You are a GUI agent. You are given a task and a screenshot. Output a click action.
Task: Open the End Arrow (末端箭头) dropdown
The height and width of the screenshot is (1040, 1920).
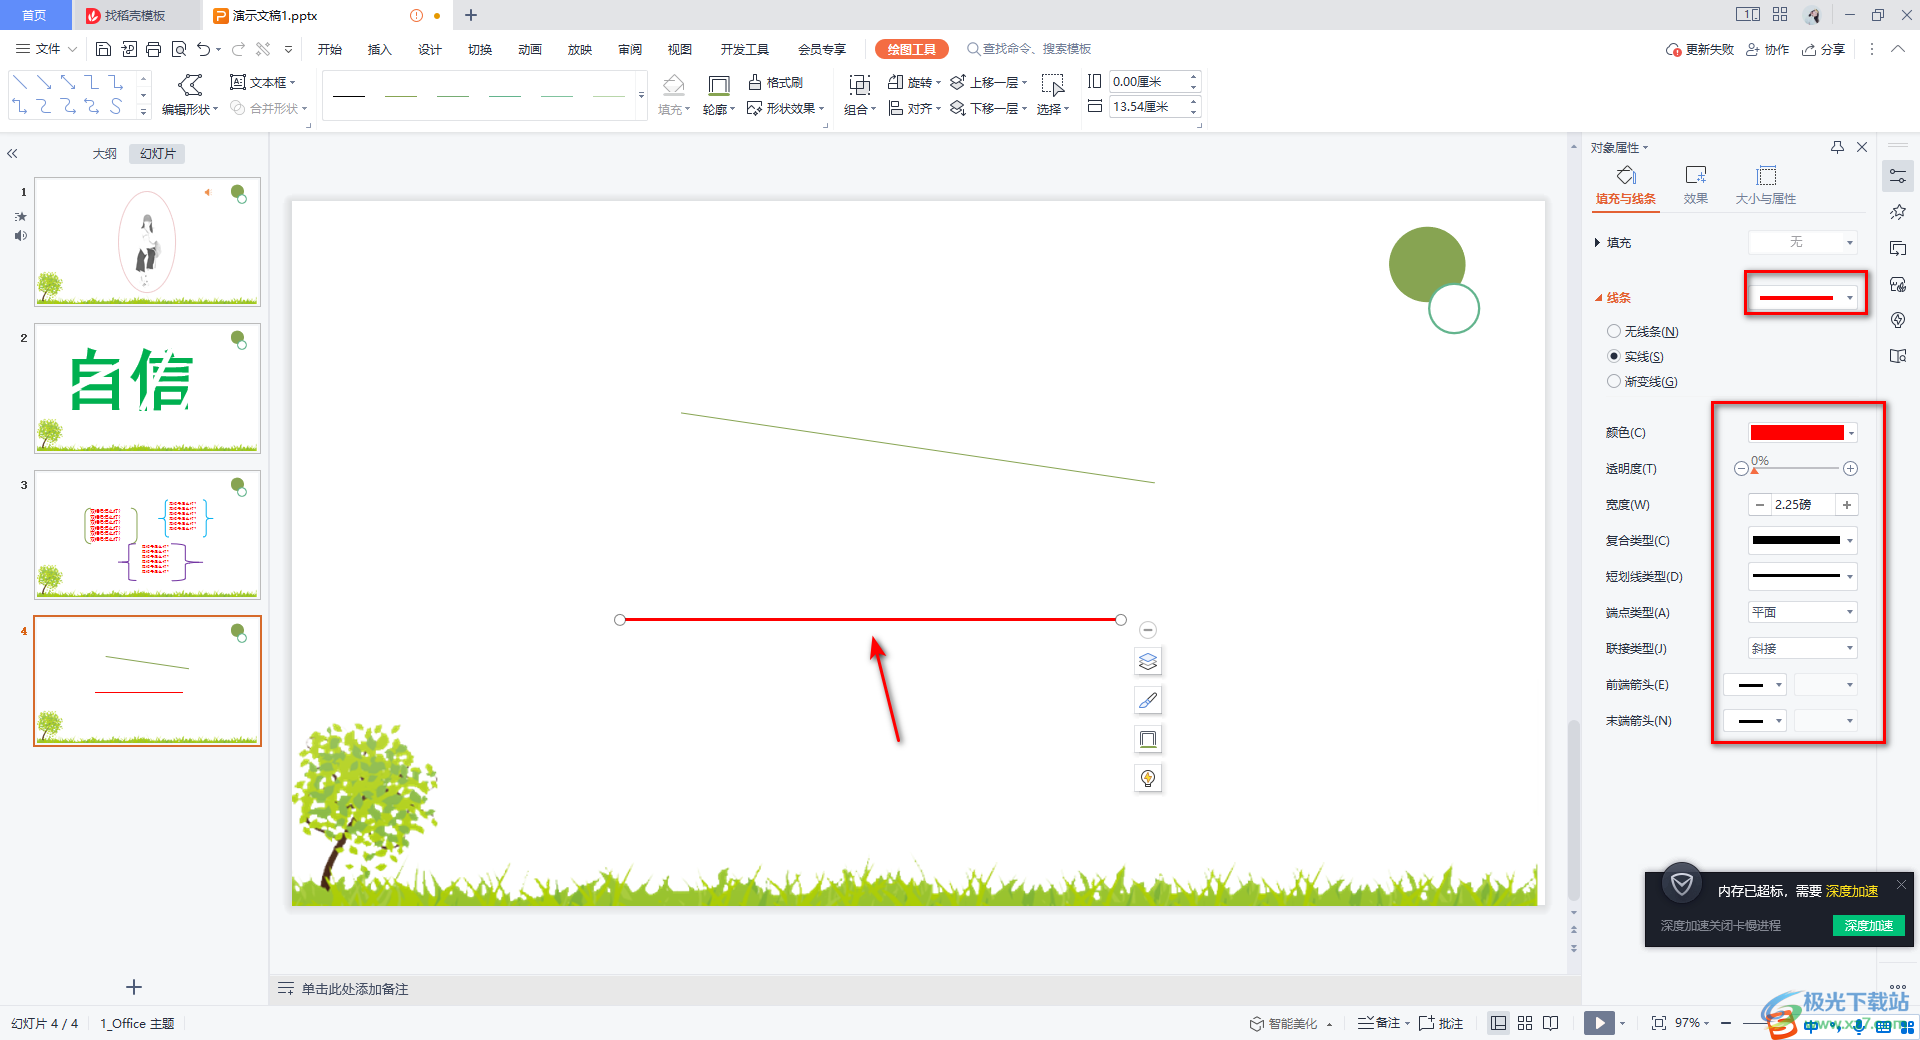(x=1755, y=721)
